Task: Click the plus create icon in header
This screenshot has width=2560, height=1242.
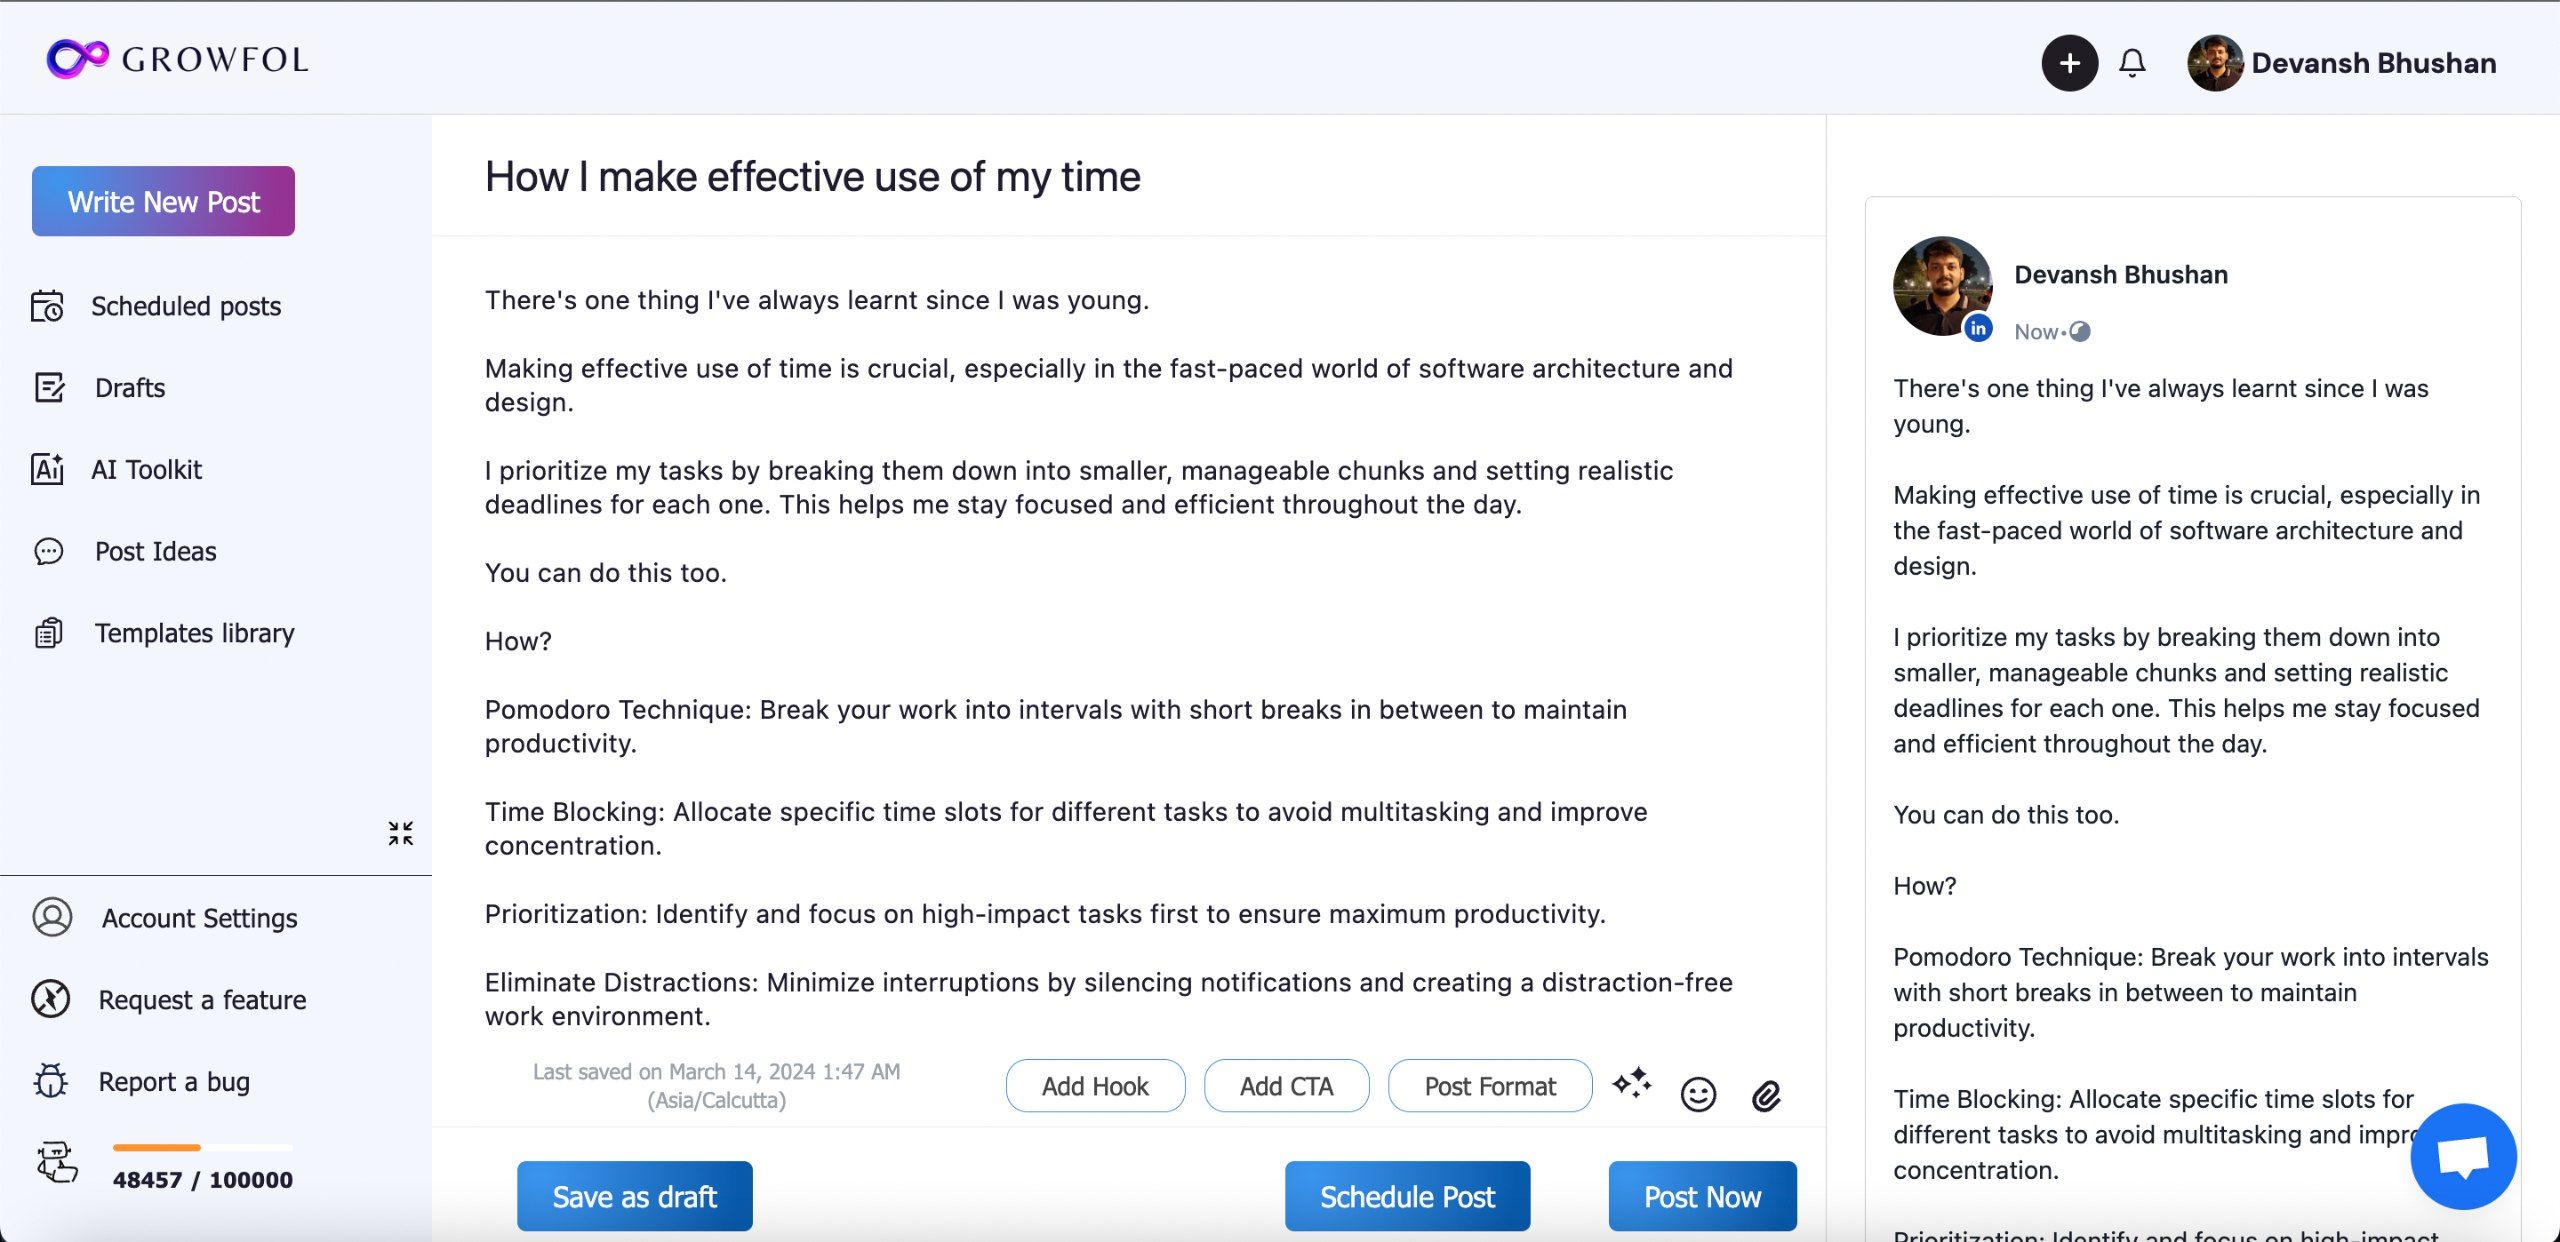Action: click(x=2069, y=63)
